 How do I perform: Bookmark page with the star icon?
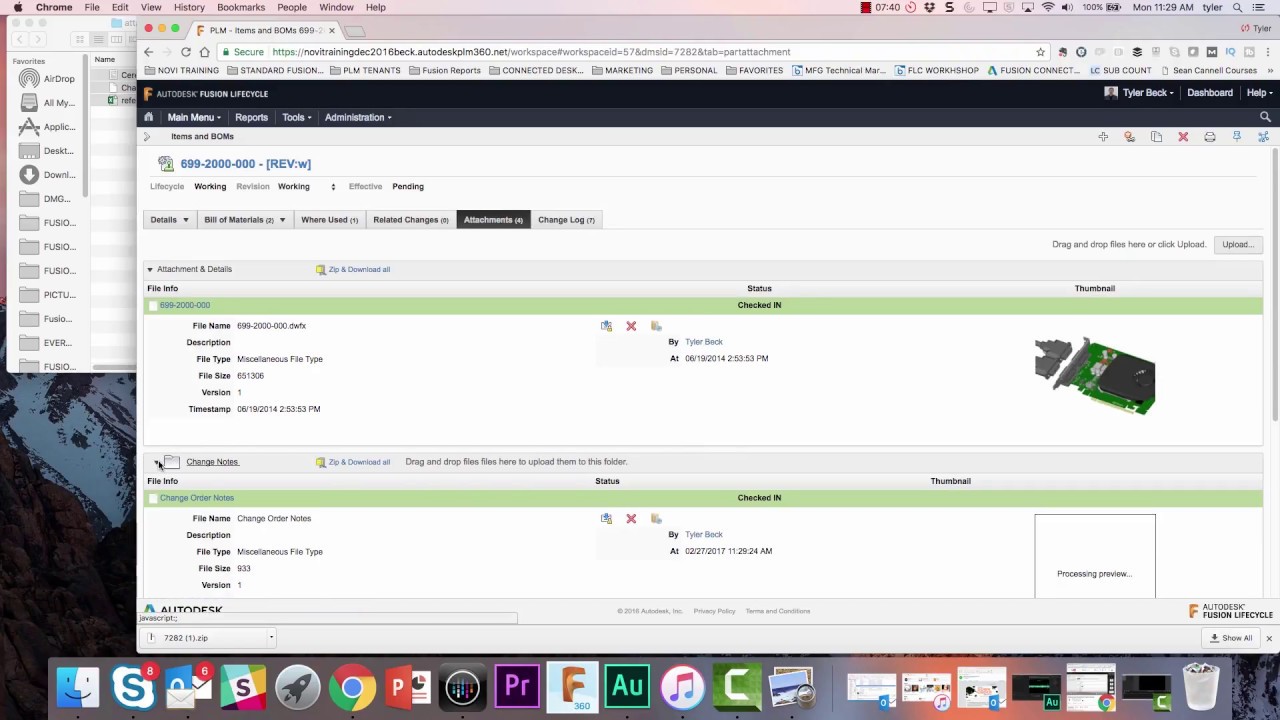click(x=1041, y=52)
